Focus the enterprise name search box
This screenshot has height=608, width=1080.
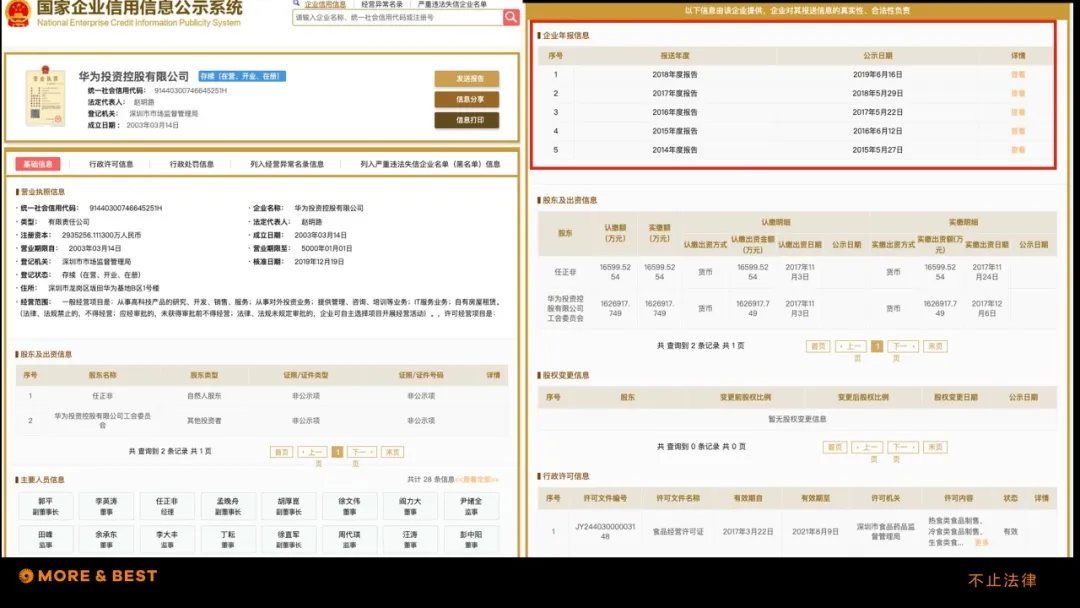(397, 17)
